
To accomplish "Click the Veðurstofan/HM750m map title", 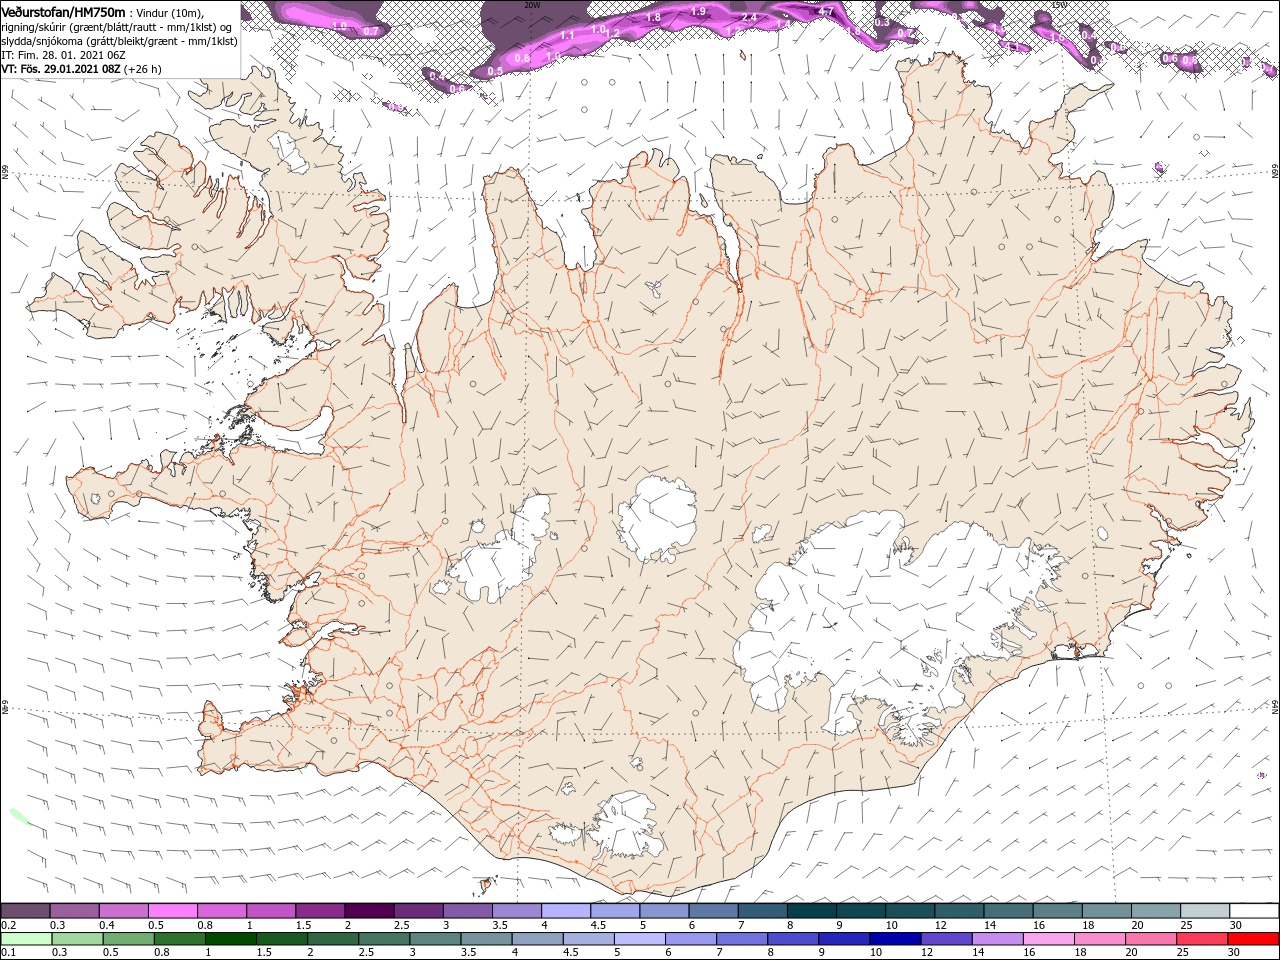I will (64, 12).
